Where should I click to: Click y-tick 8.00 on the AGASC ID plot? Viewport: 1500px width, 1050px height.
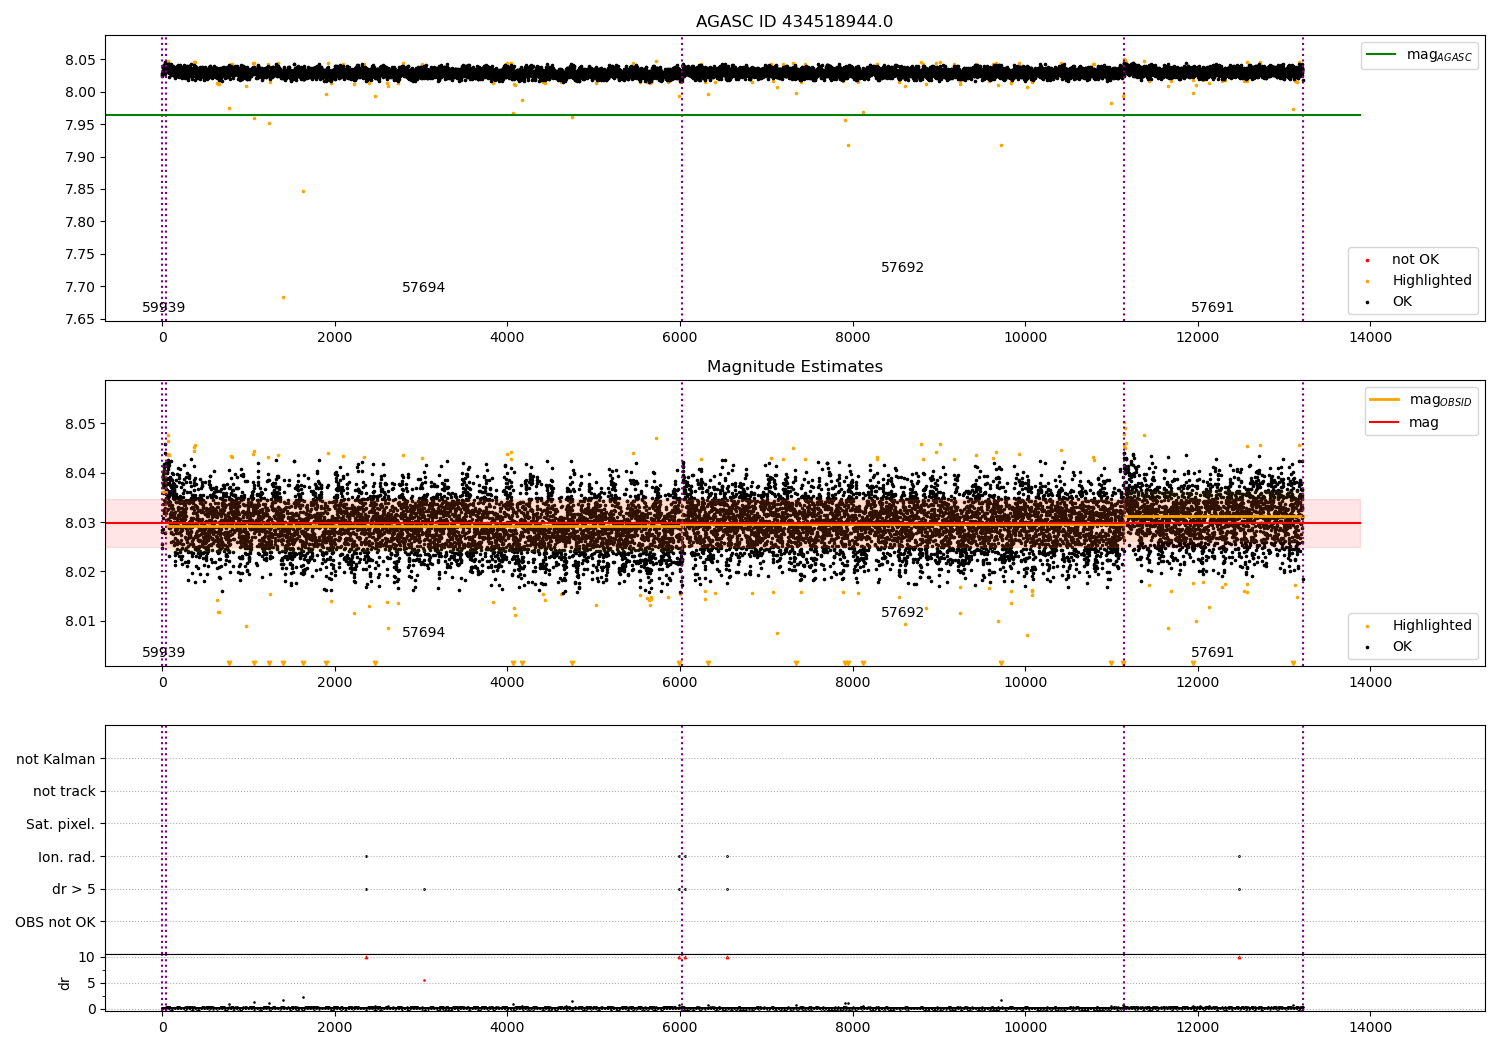[78, 93]
